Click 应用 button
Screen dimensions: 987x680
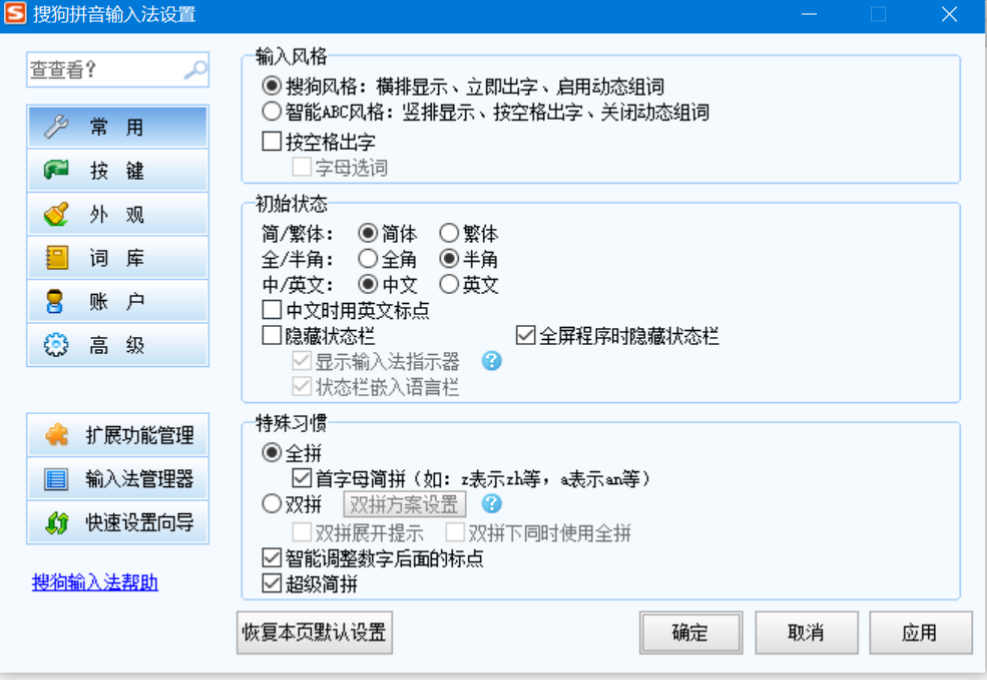(920, 633)
